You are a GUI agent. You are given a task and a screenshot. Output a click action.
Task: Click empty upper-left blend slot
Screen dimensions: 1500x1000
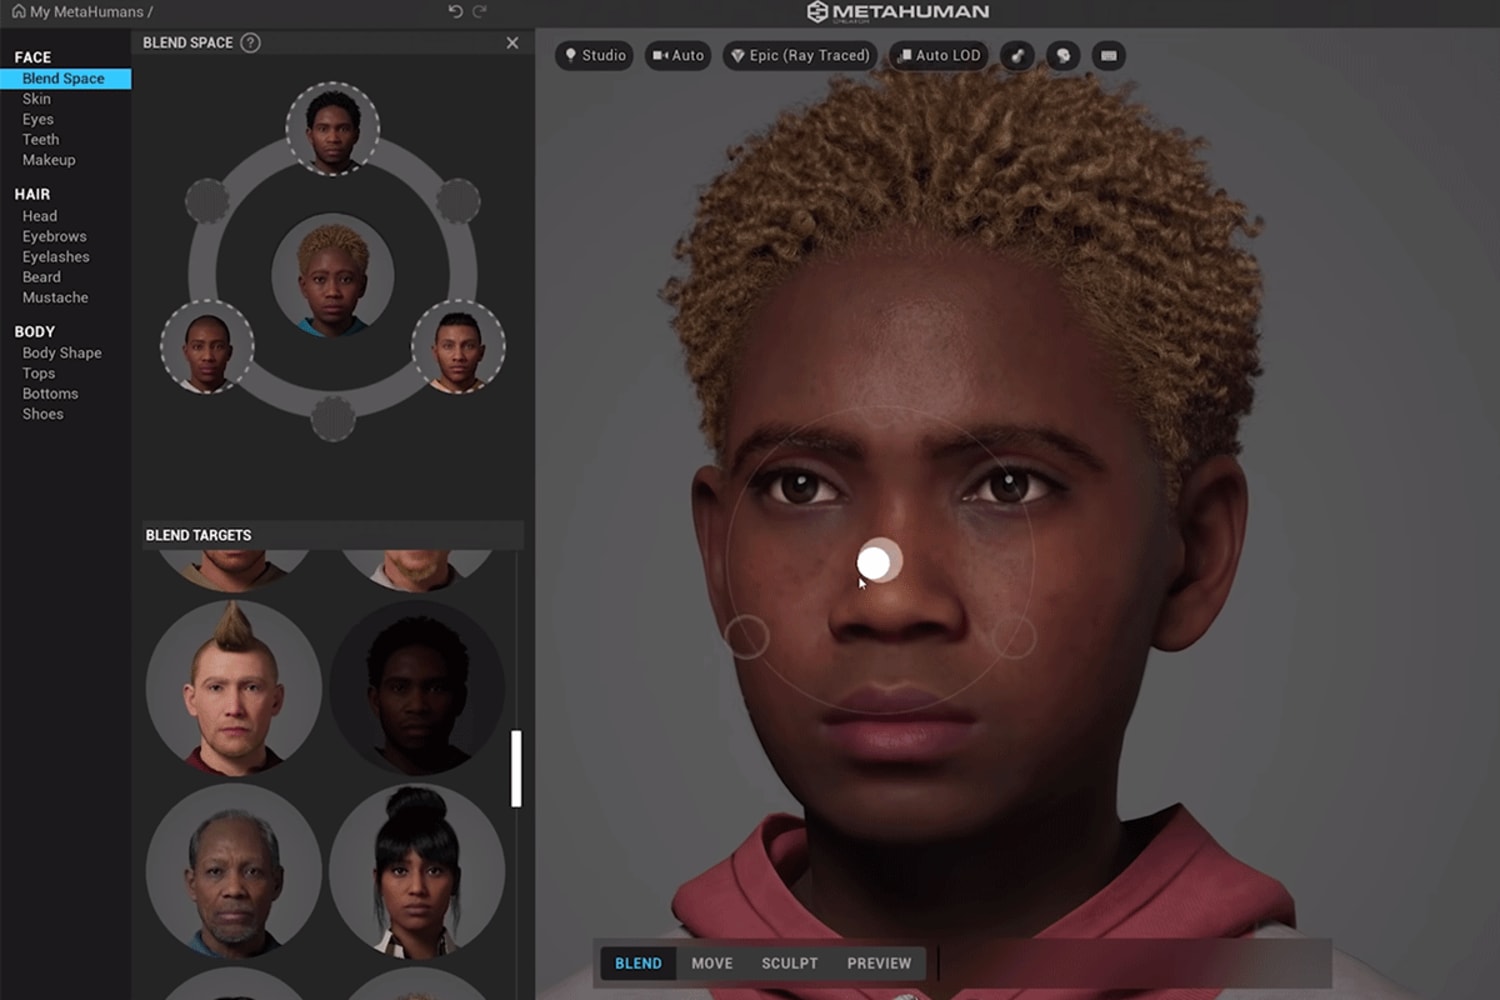pyautogui.click(x=207, y=201)
